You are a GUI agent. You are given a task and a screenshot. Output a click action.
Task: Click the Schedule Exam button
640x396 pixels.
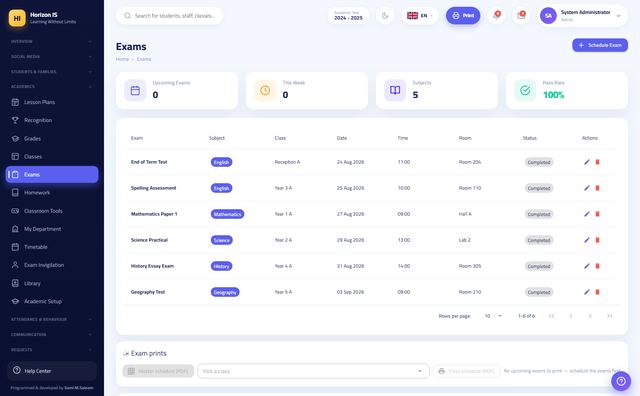click(600, 45)
